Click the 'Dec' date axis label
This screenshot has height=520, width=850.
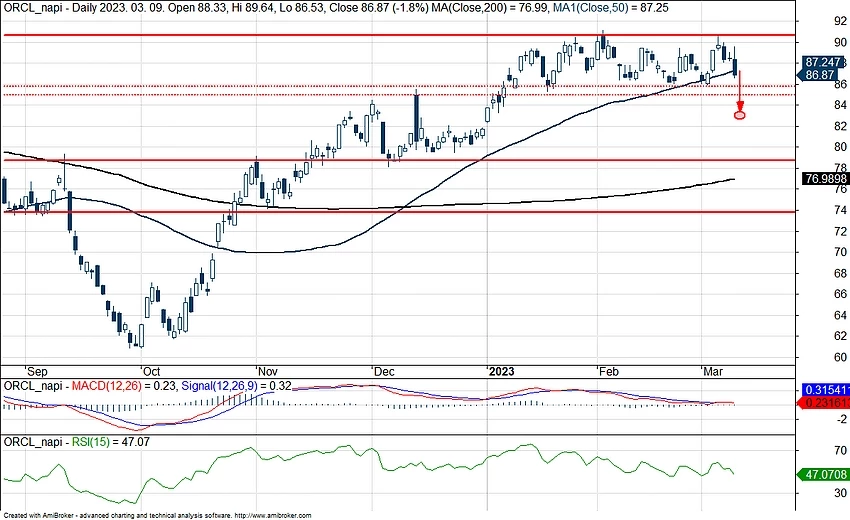(x=384, y=371)
